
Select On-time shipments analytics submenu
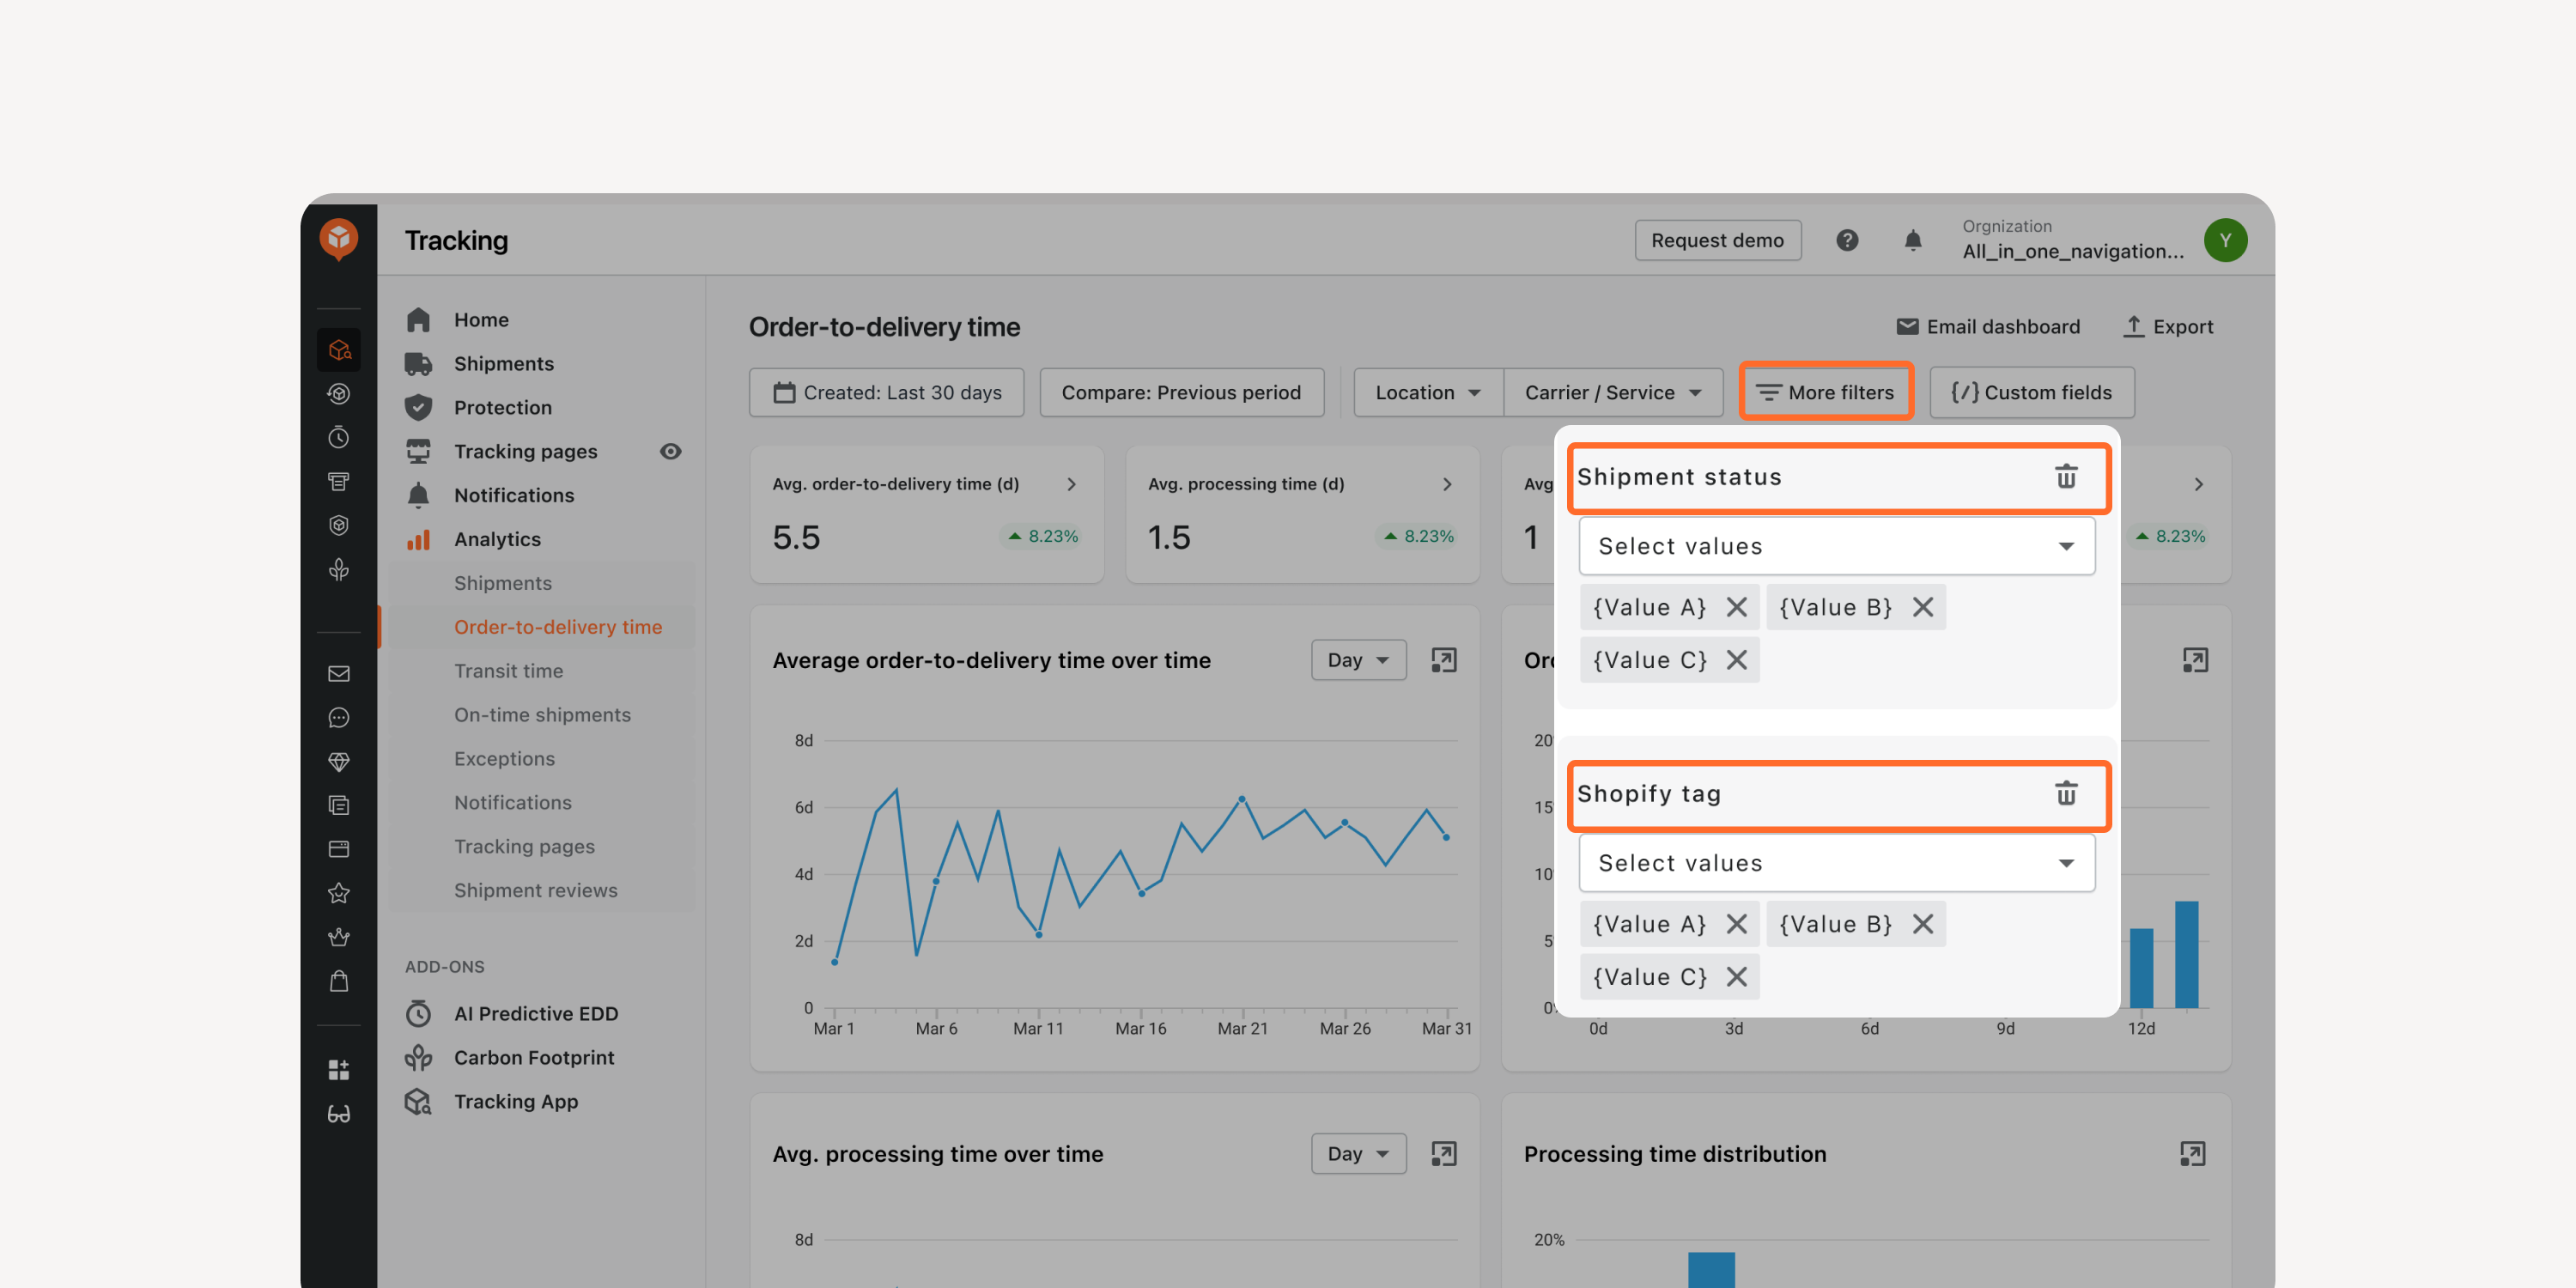[541, 715]
